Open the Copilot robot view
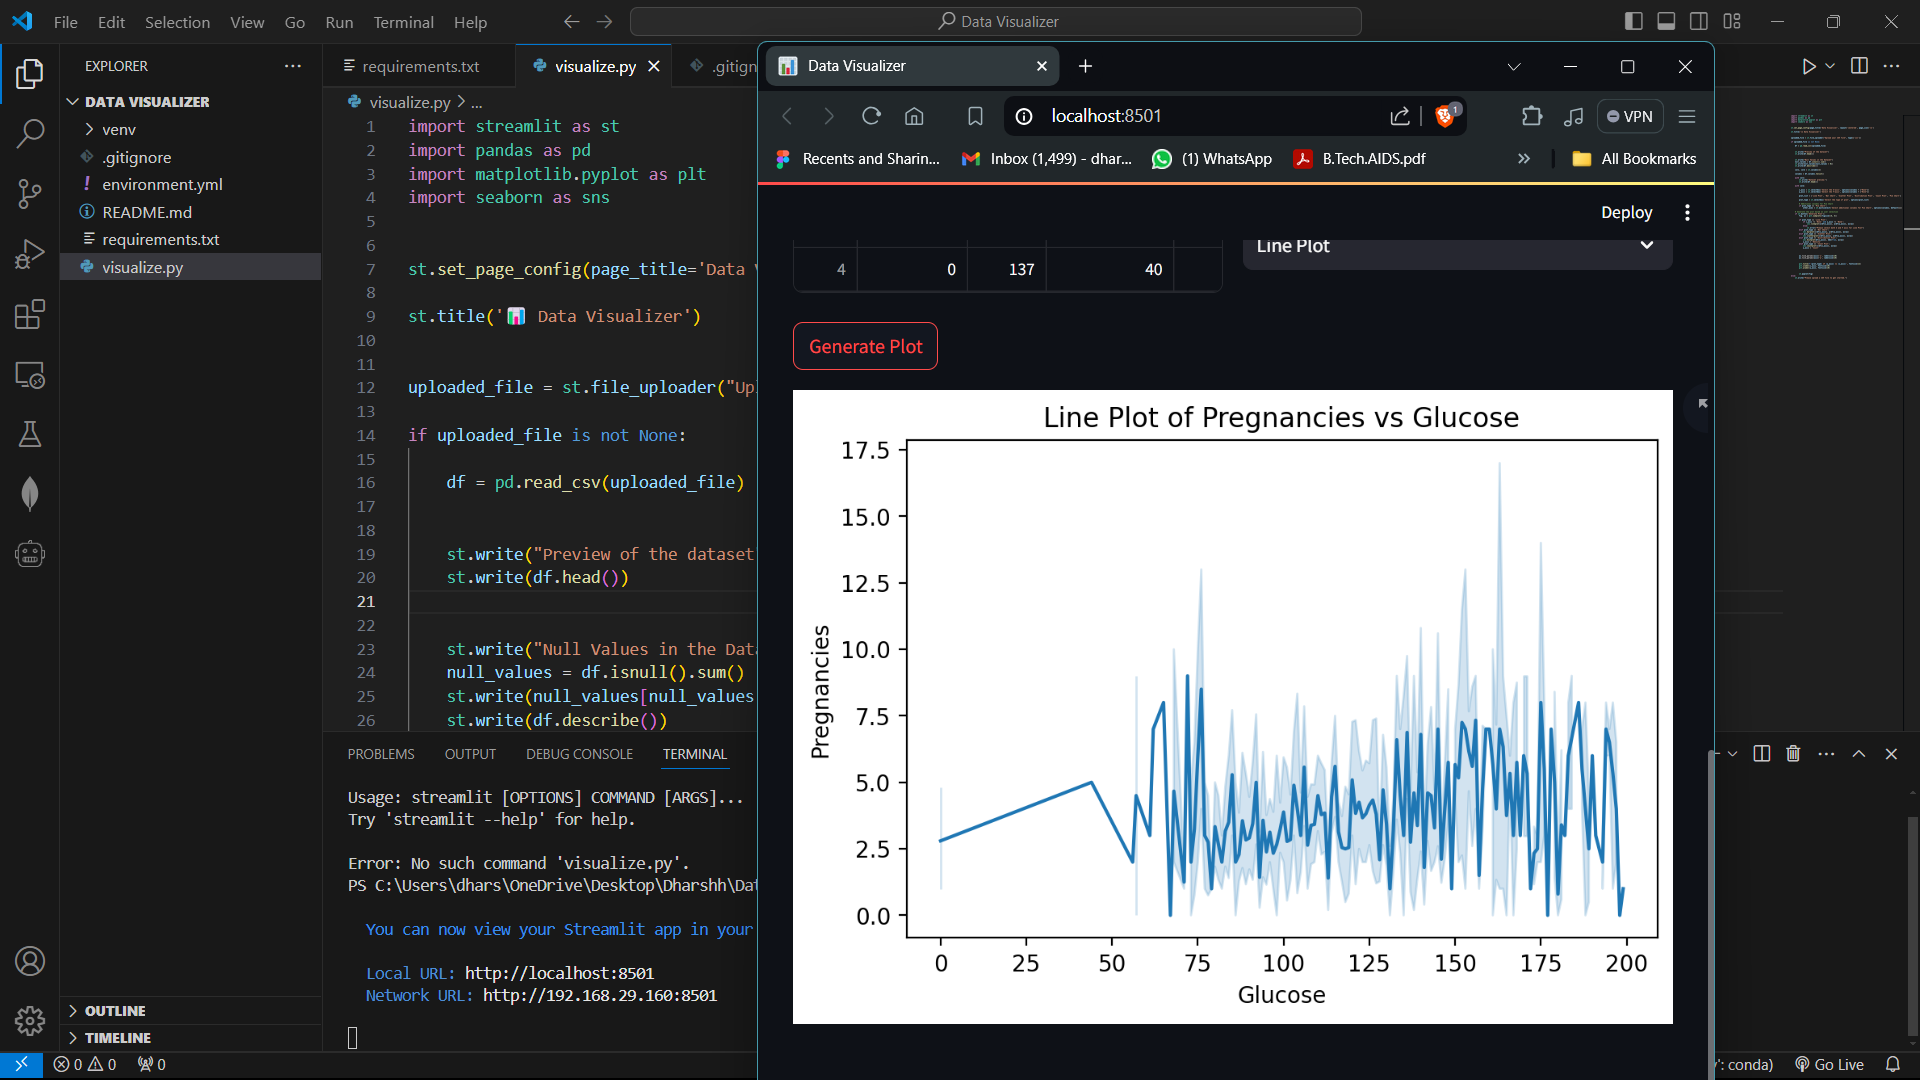Image resolution: width=1920 pixels, height=1080 pixels. pos(30,554)
